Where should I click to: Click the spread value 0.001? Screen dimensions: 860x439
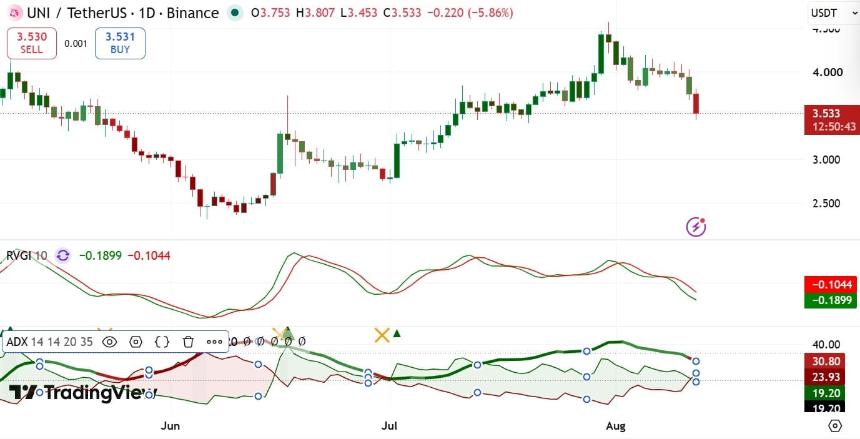76,44
